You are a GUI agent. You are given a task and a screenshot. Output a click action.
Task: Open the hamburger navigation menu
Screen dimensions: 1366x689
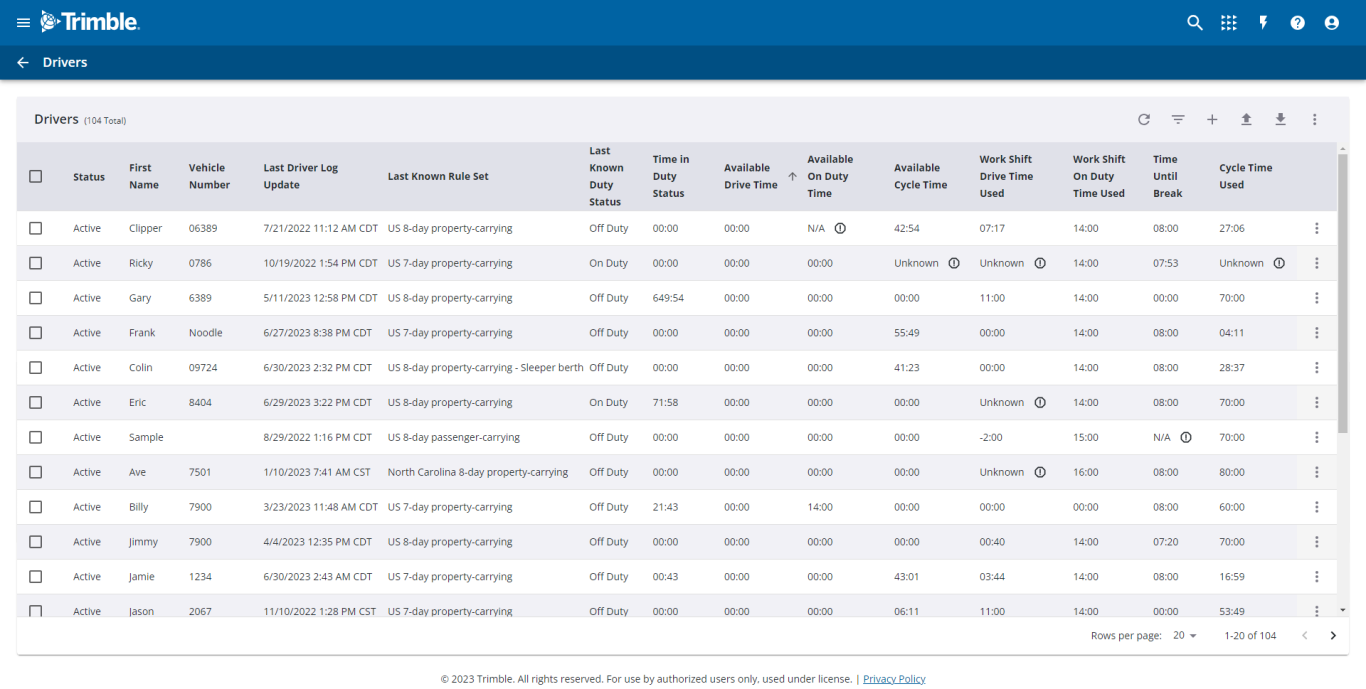point(22,22)
